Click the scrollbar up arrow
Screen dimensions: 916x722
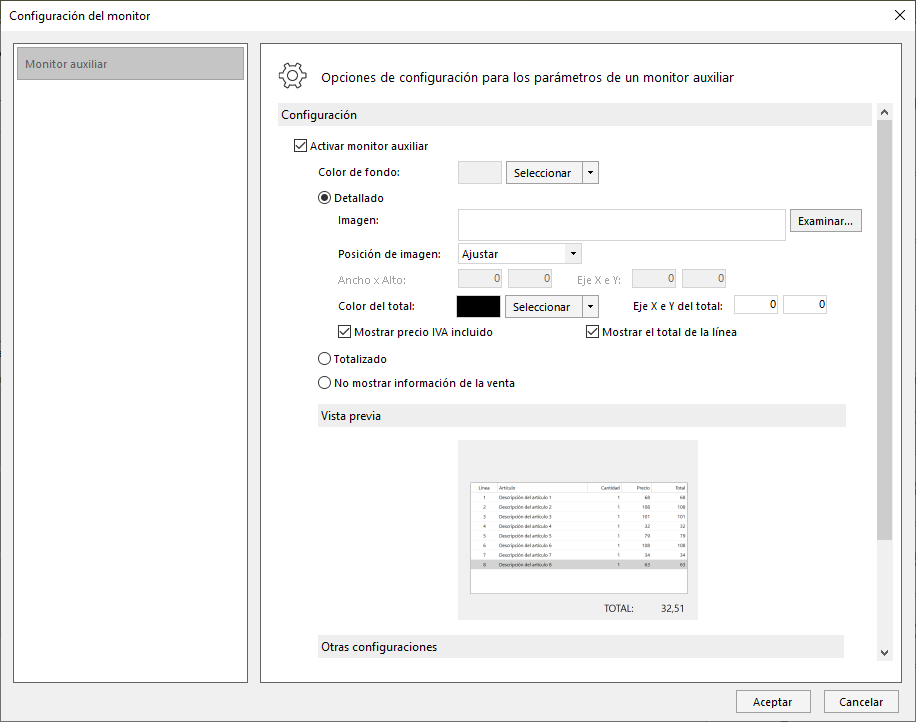click(884, 112)
